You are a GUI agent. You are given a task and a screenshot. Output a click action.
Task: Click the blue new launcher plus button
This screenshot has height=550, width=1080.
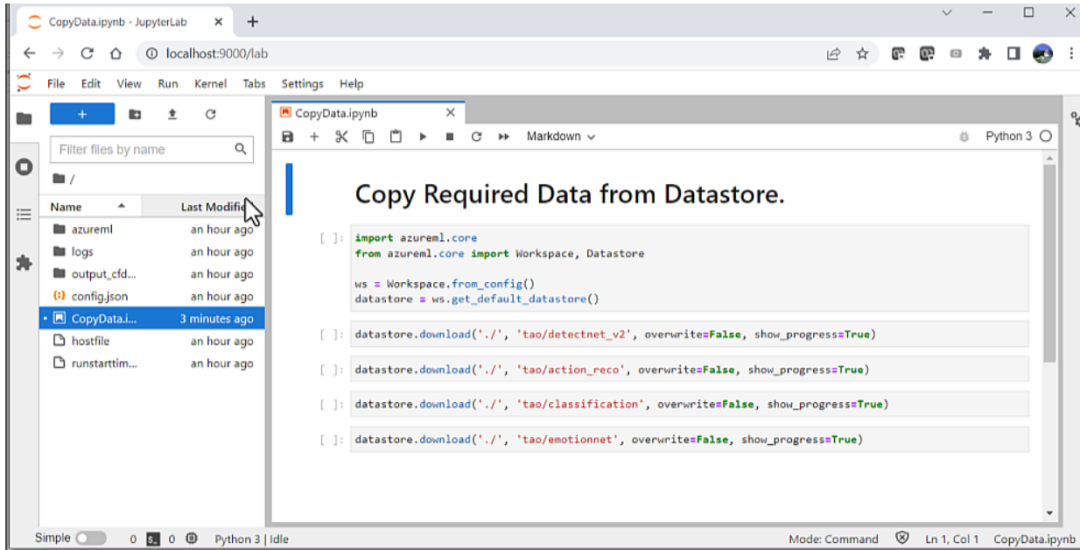(x=82, y=115)
